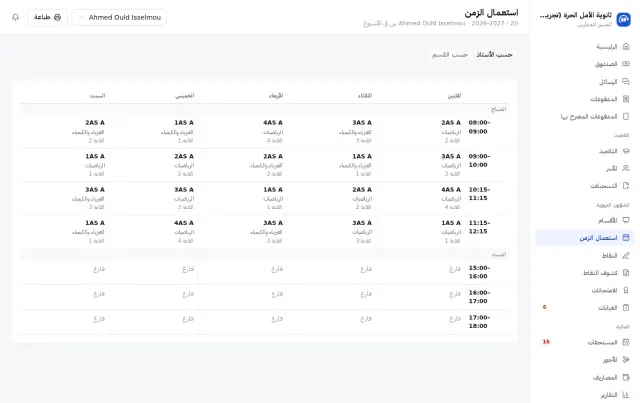Click the الاثنين column header
This screenshot has height=403, width=640.
click(x=454, y=96)
